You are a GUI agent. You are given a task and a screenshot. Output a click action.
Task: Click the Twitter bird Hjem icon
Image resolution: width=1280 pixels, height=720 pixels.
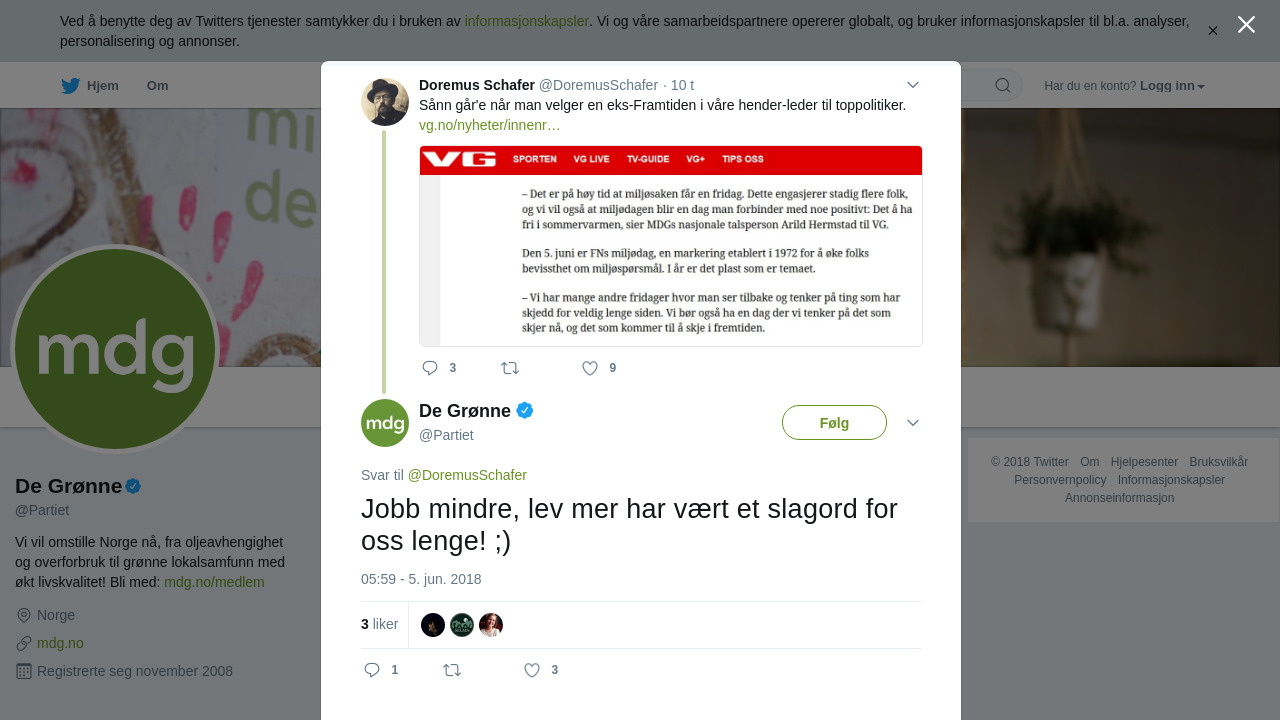pyautogui.click(x=70, y=86)
